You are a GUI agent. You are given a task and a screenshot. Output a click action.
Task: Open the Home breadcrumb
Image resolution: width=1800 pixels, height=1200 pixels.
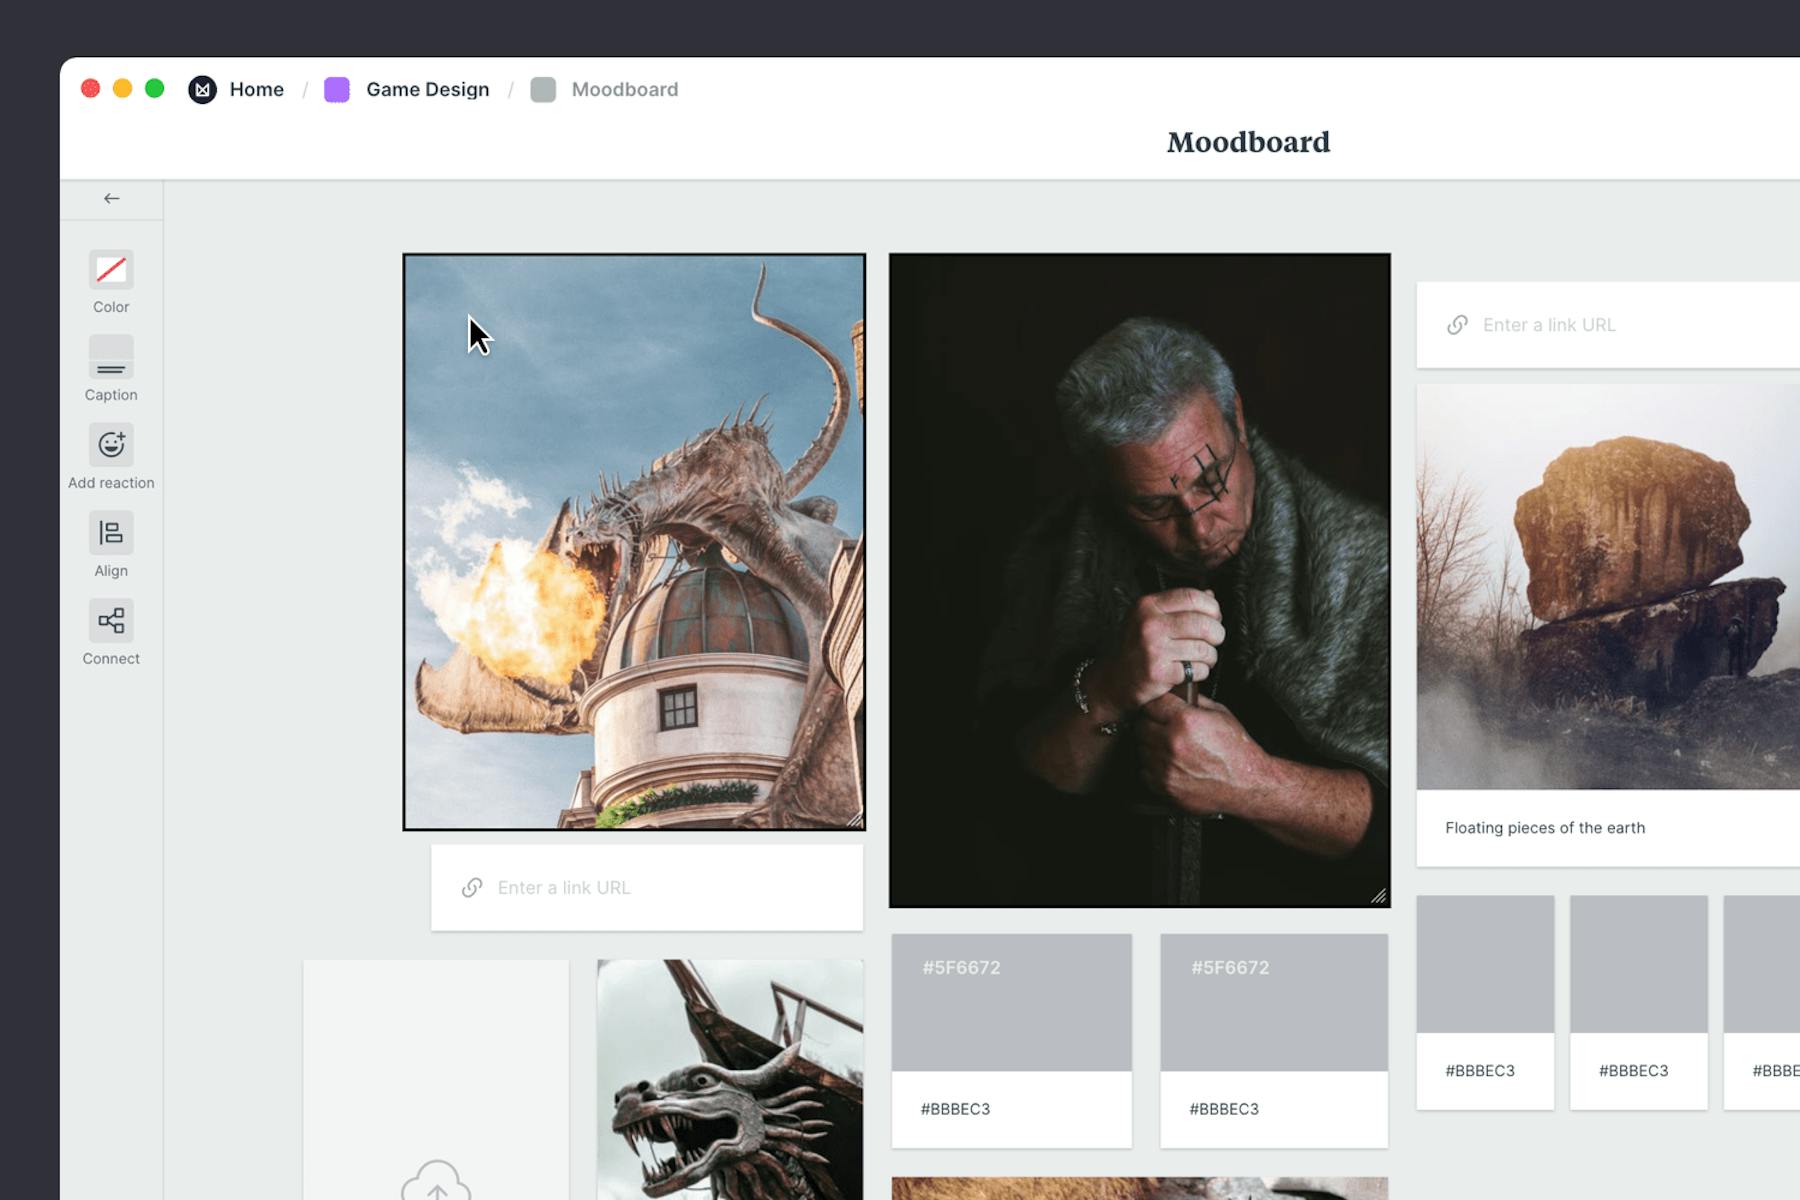256,89
